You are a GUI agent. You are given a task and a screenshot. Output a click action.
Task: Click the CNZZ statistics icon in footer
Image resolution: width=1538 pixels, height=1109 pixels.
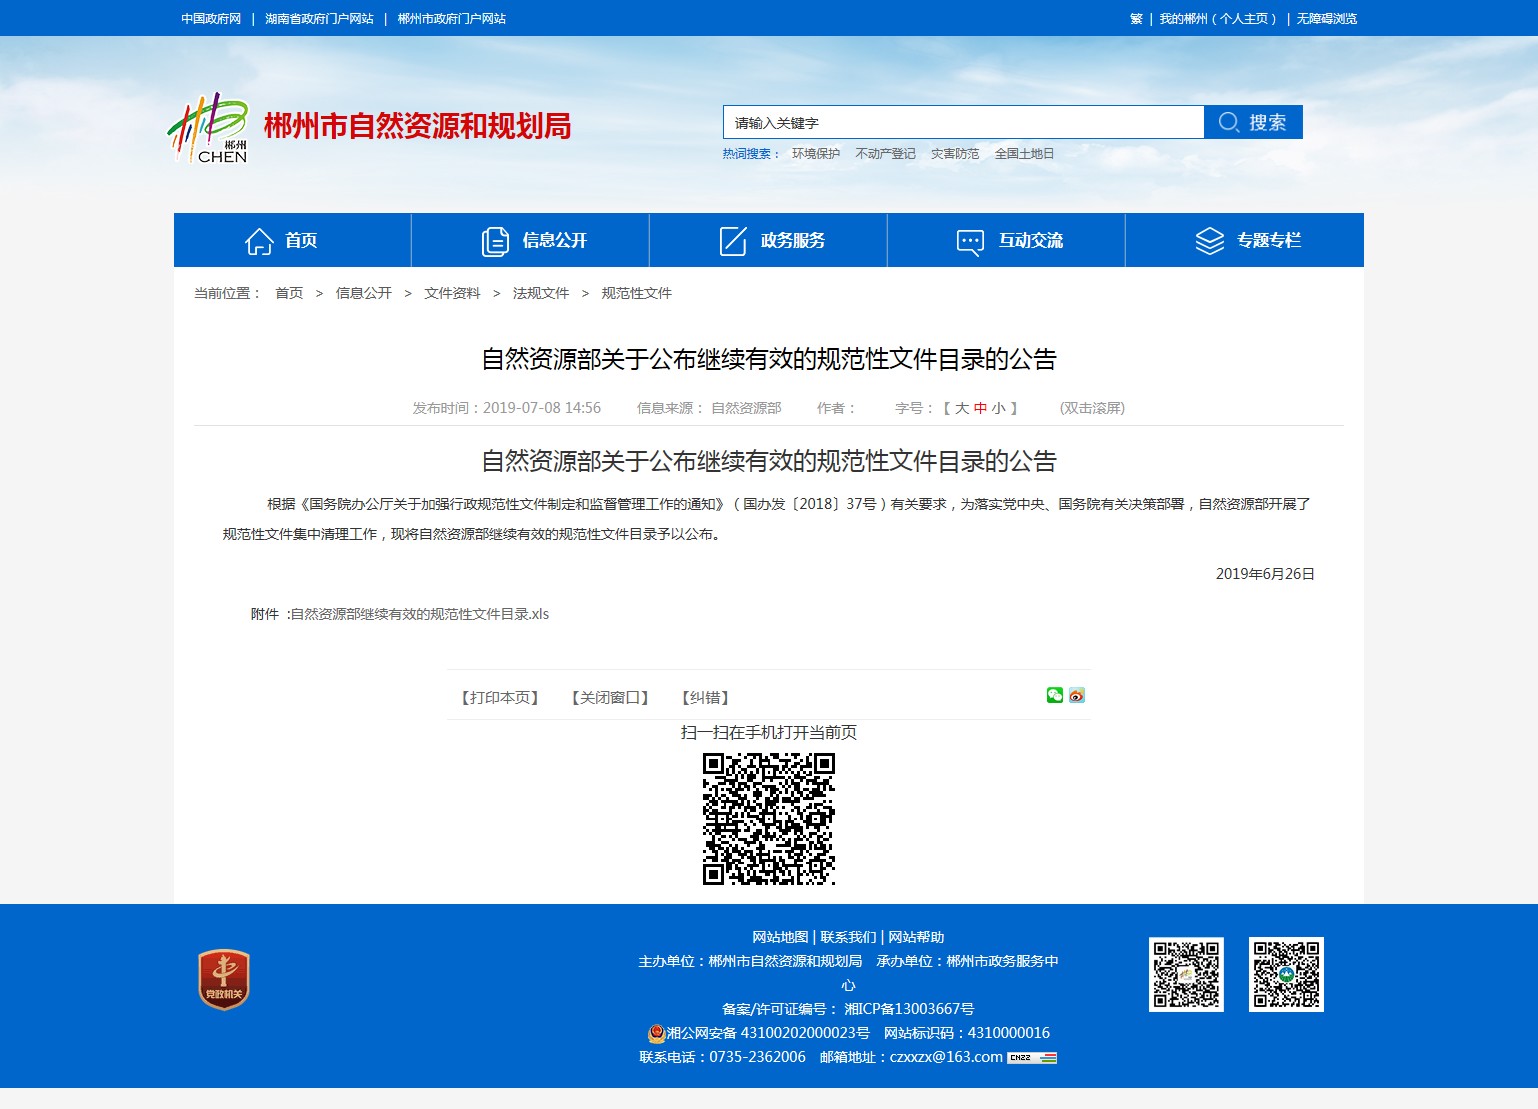1032,1058
